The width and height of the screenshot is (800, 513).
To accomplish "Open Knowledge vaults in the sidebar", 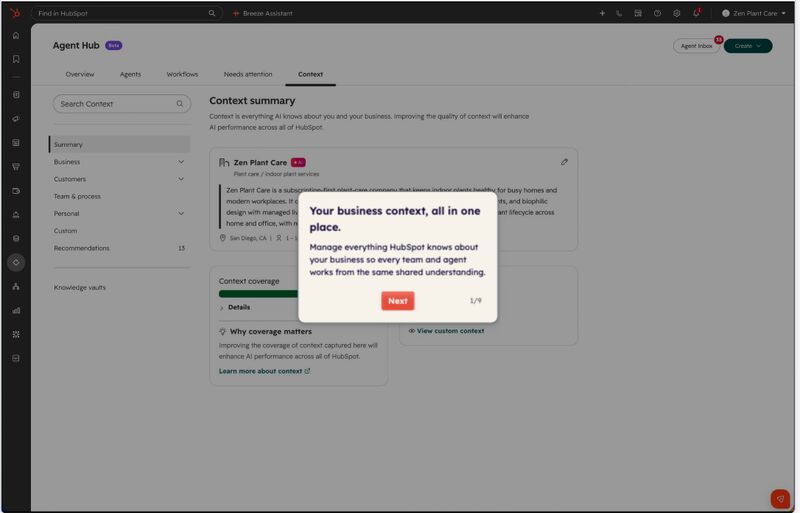I will 80,287.
